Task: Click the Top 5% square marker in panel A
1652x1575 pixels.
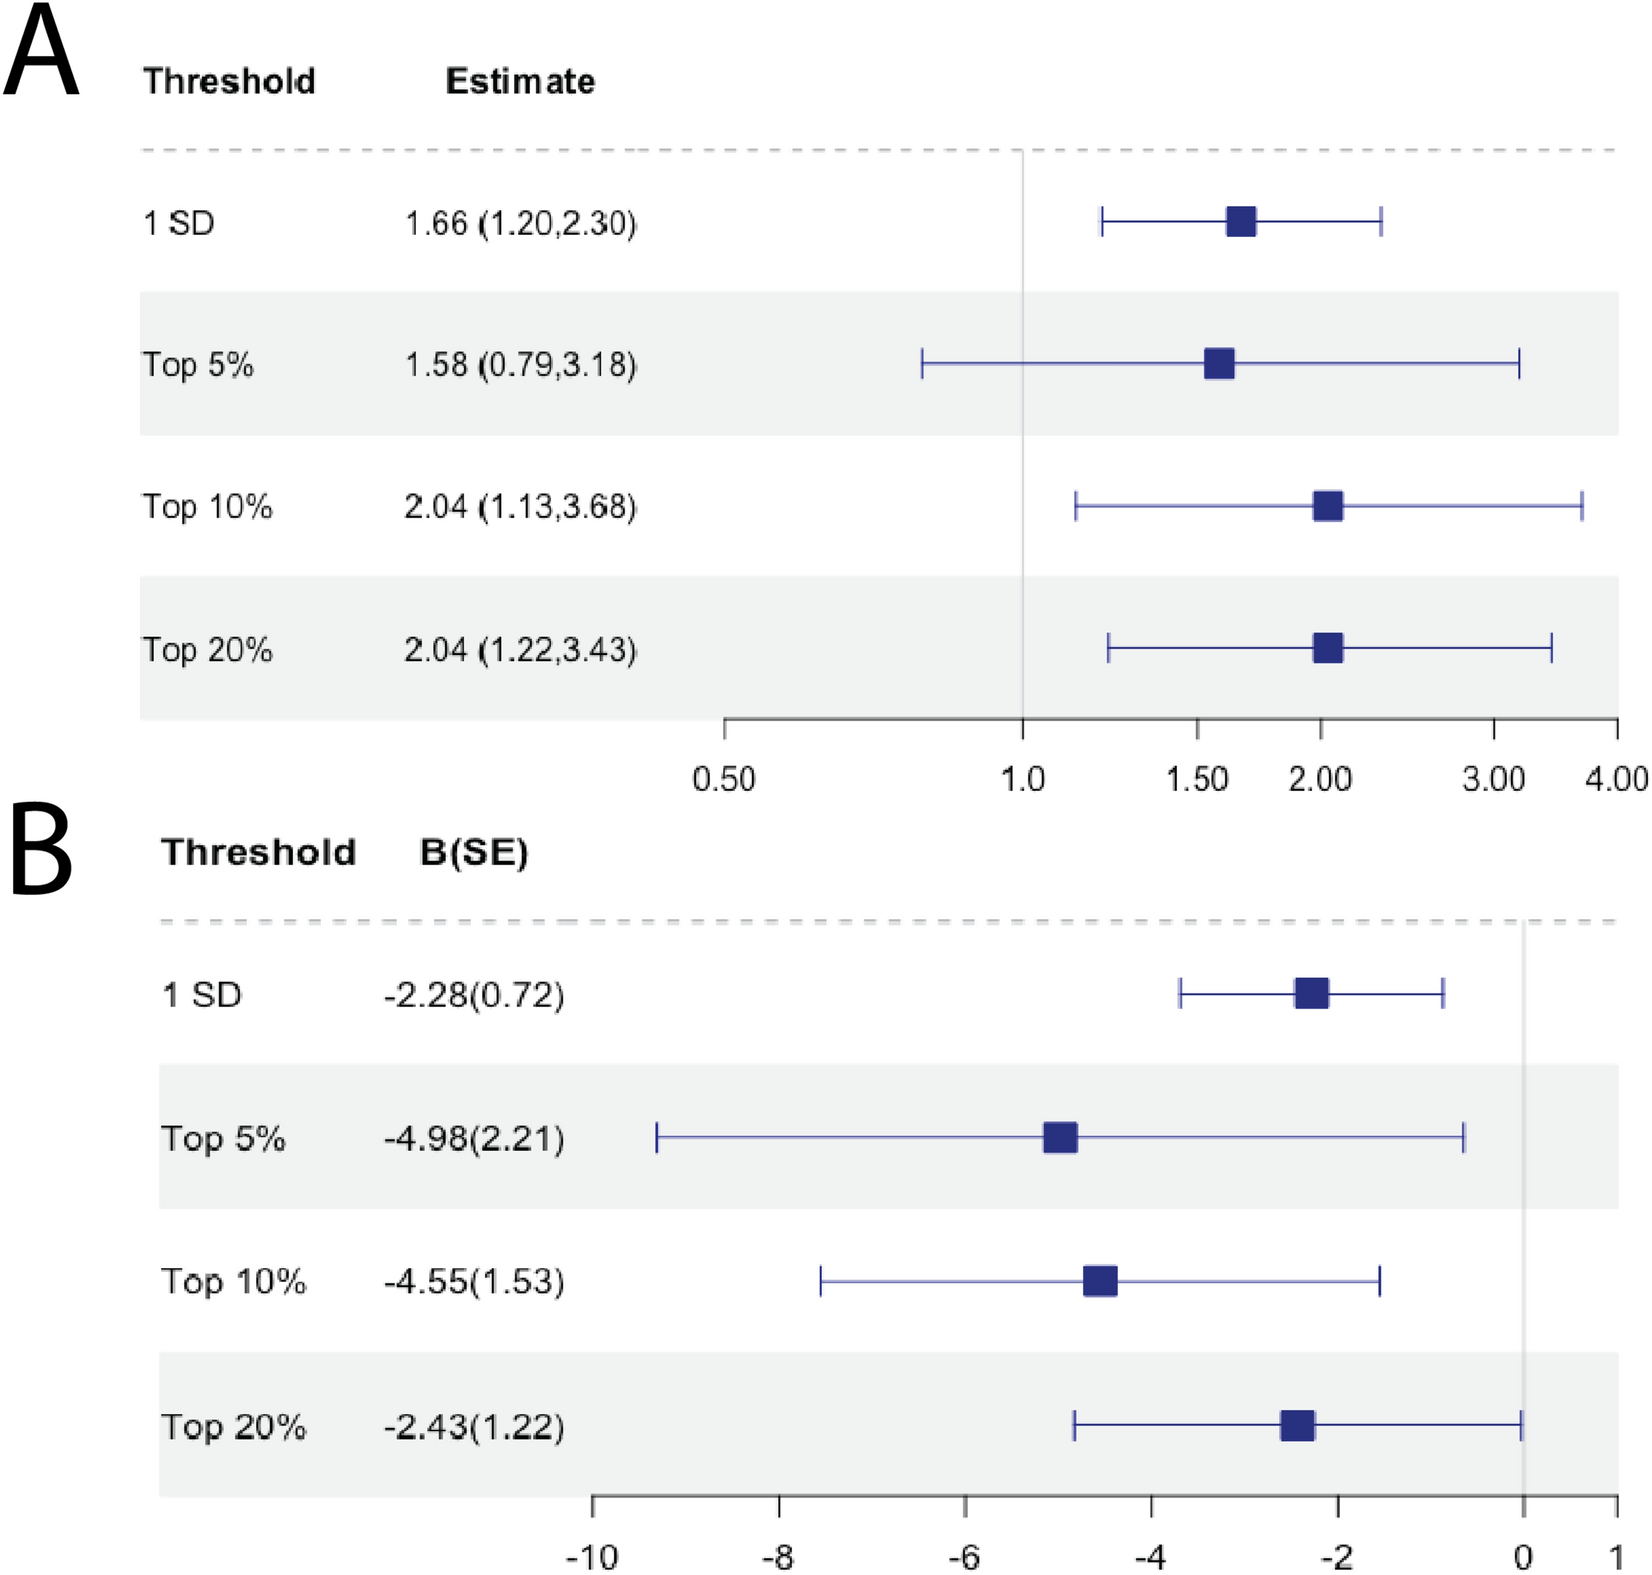Action: click(x=1219, y=364)
